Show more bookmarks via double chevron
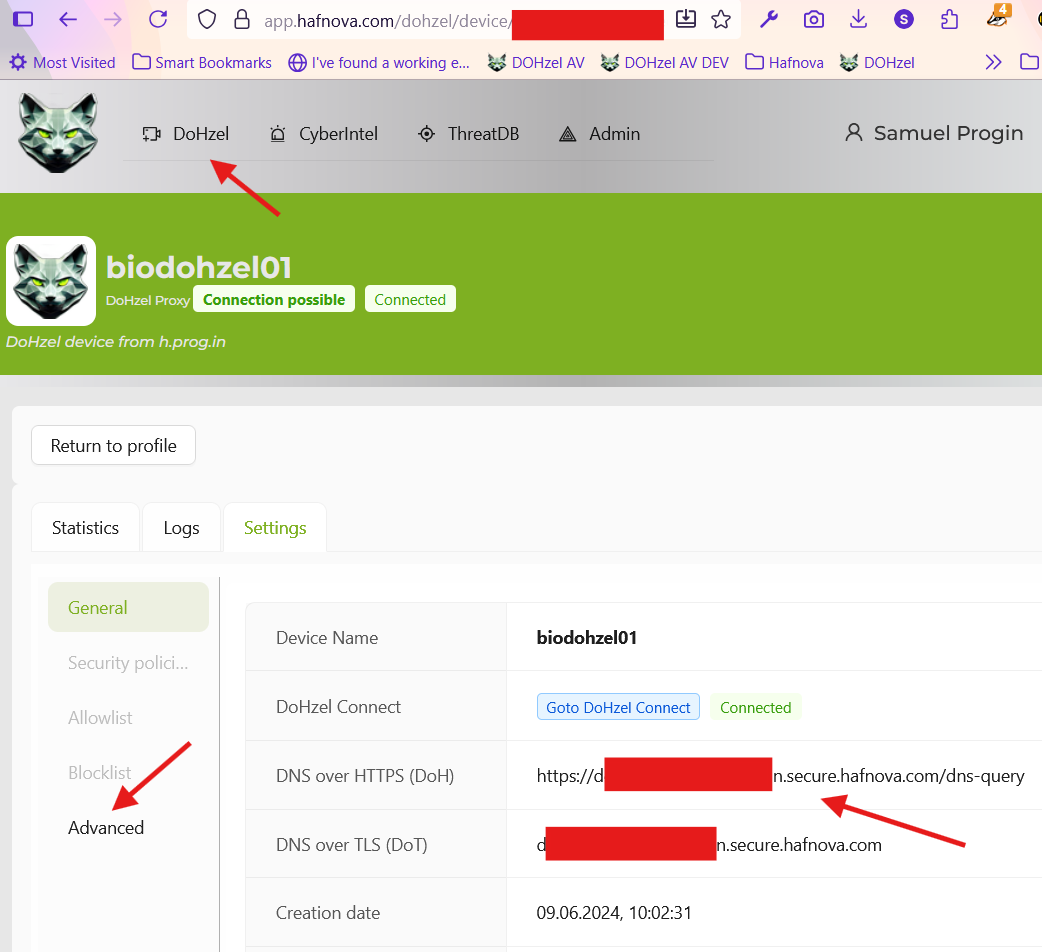This screenshot has height=952, width=1042. [993, 62]
